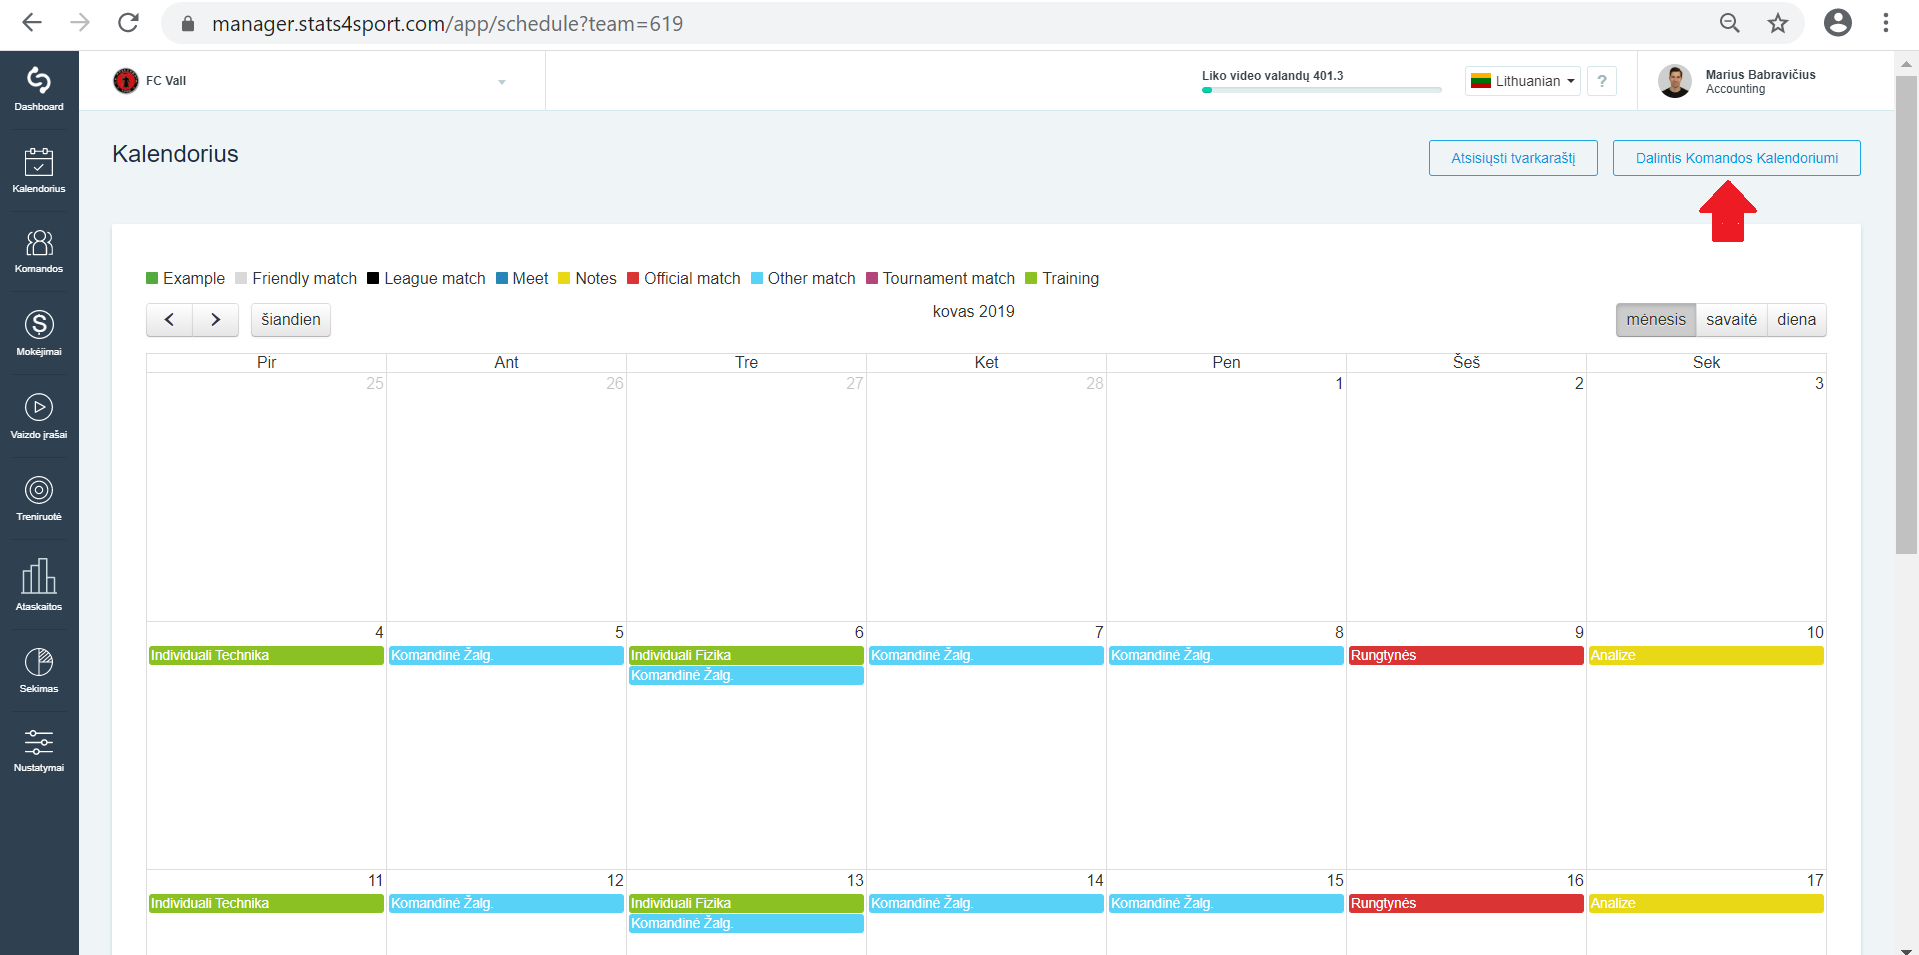Click the Training legend color swatch
The width and height of the screenshot is (1919, 955).
[x=1031, y=278]
